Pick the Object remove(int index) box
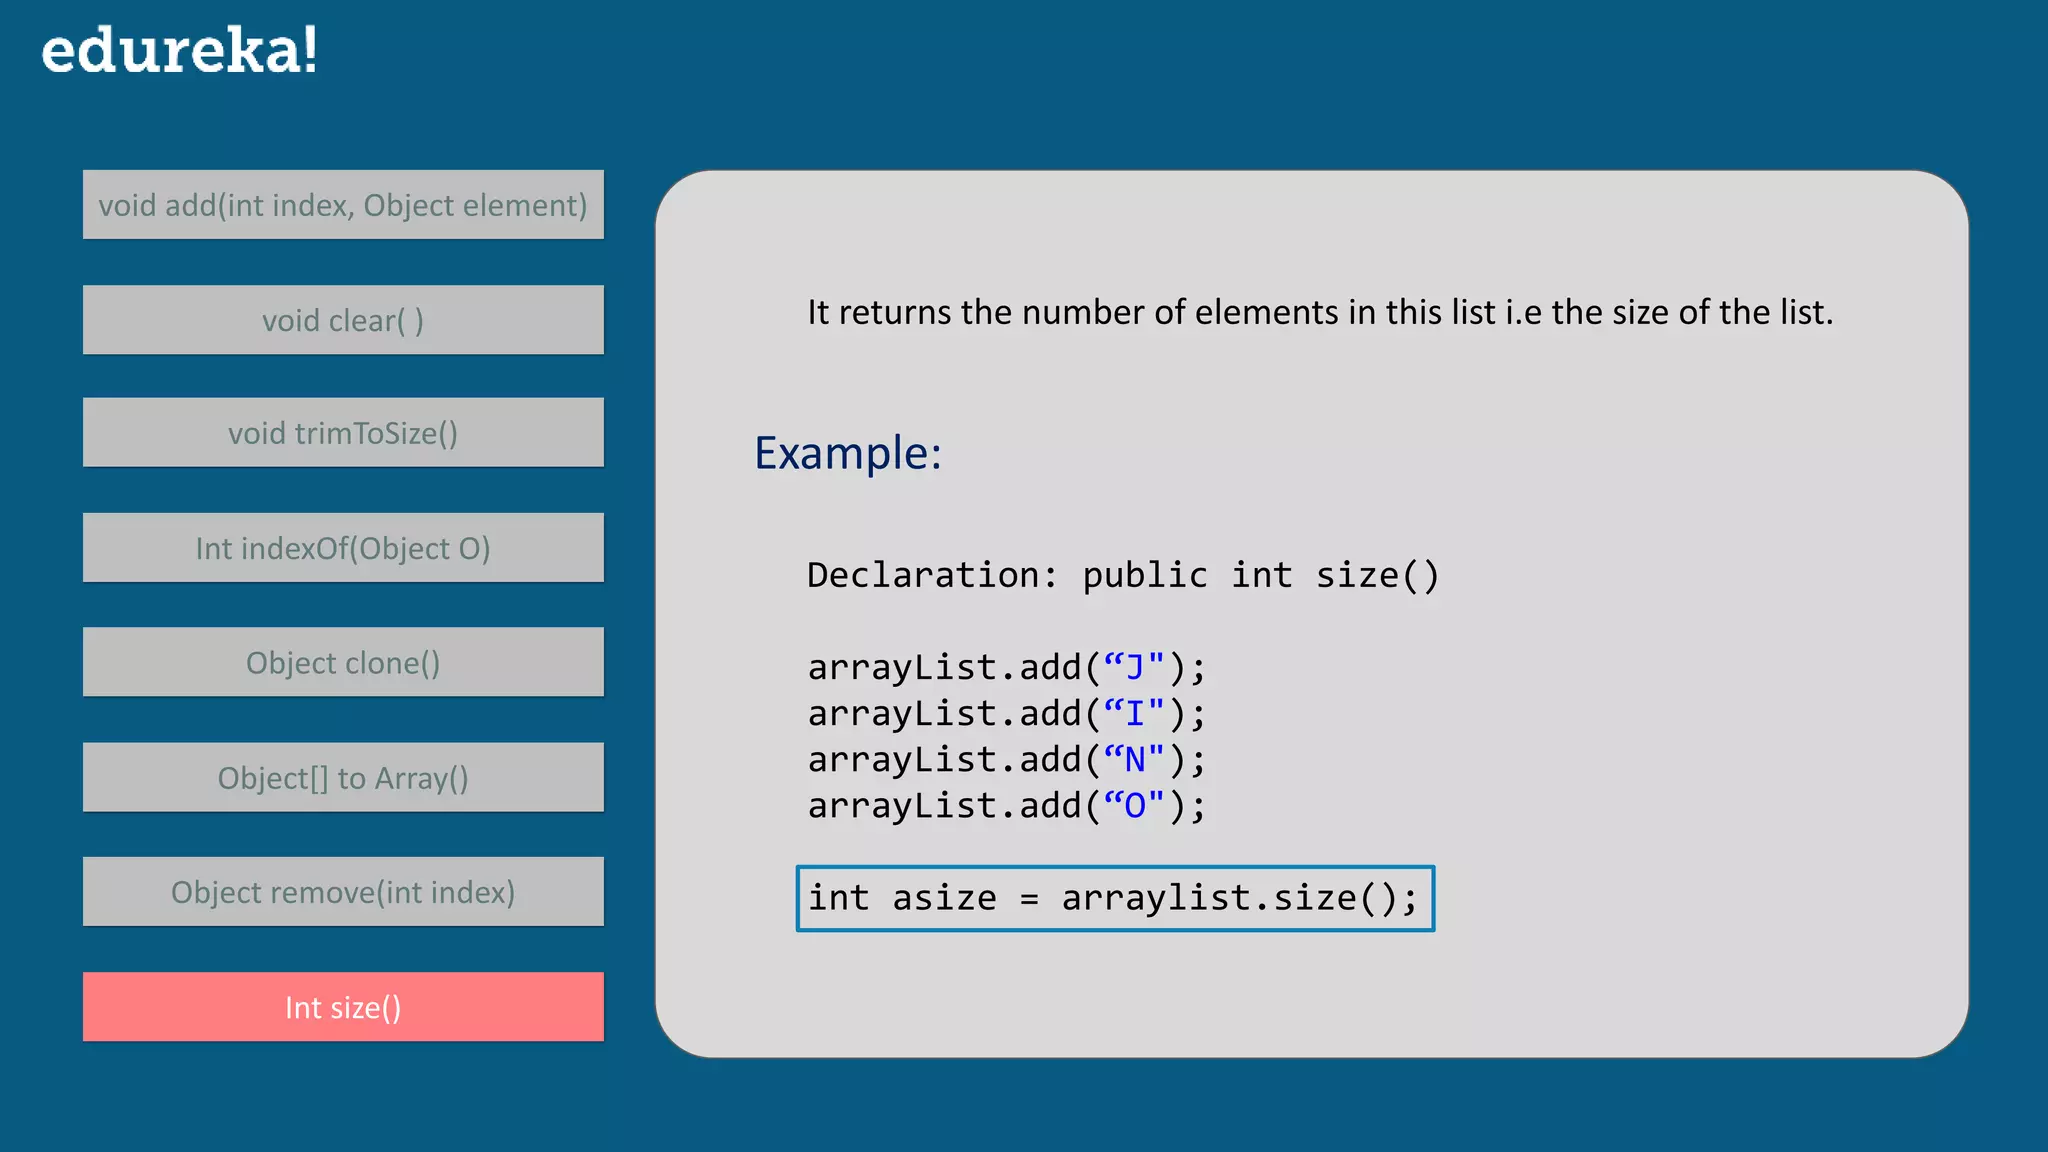 click(343, 892)
